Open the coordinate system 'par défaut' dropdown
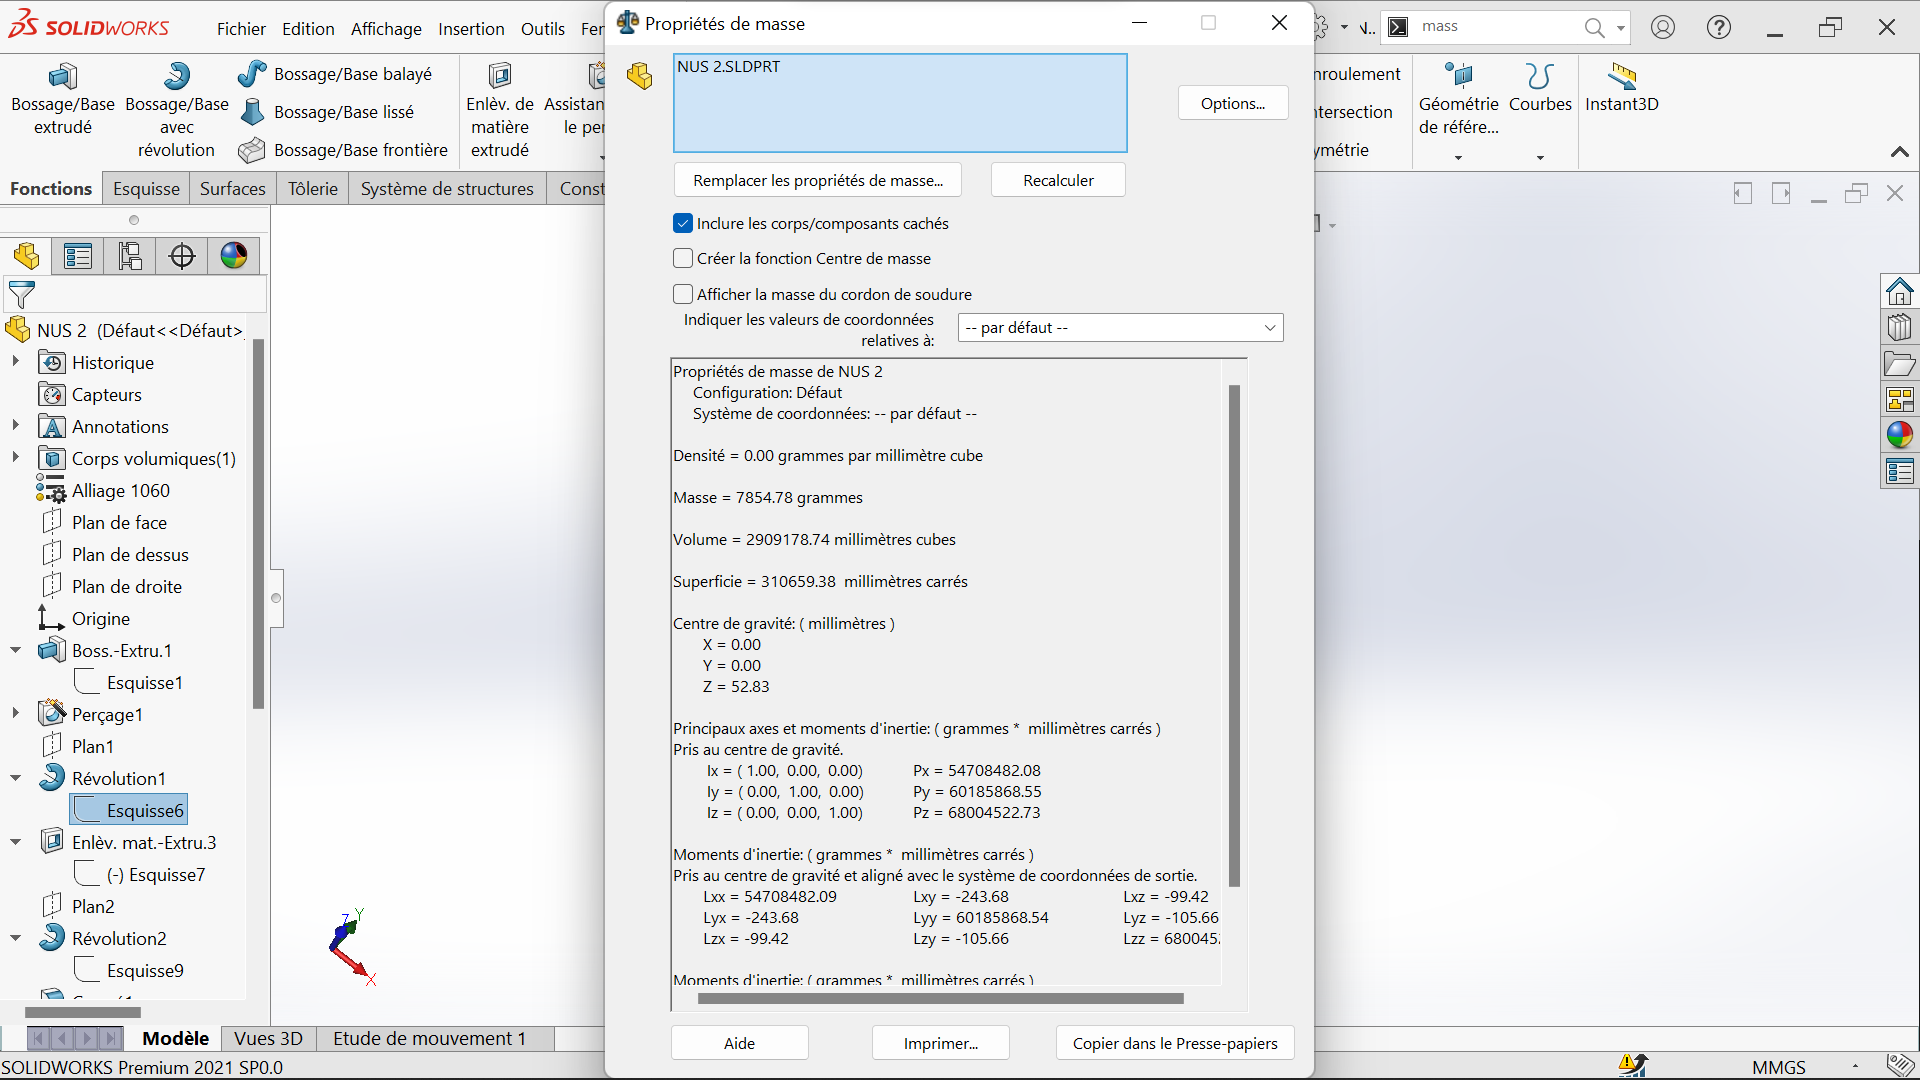1920x1080 pixels. [x=1120, y=328]
